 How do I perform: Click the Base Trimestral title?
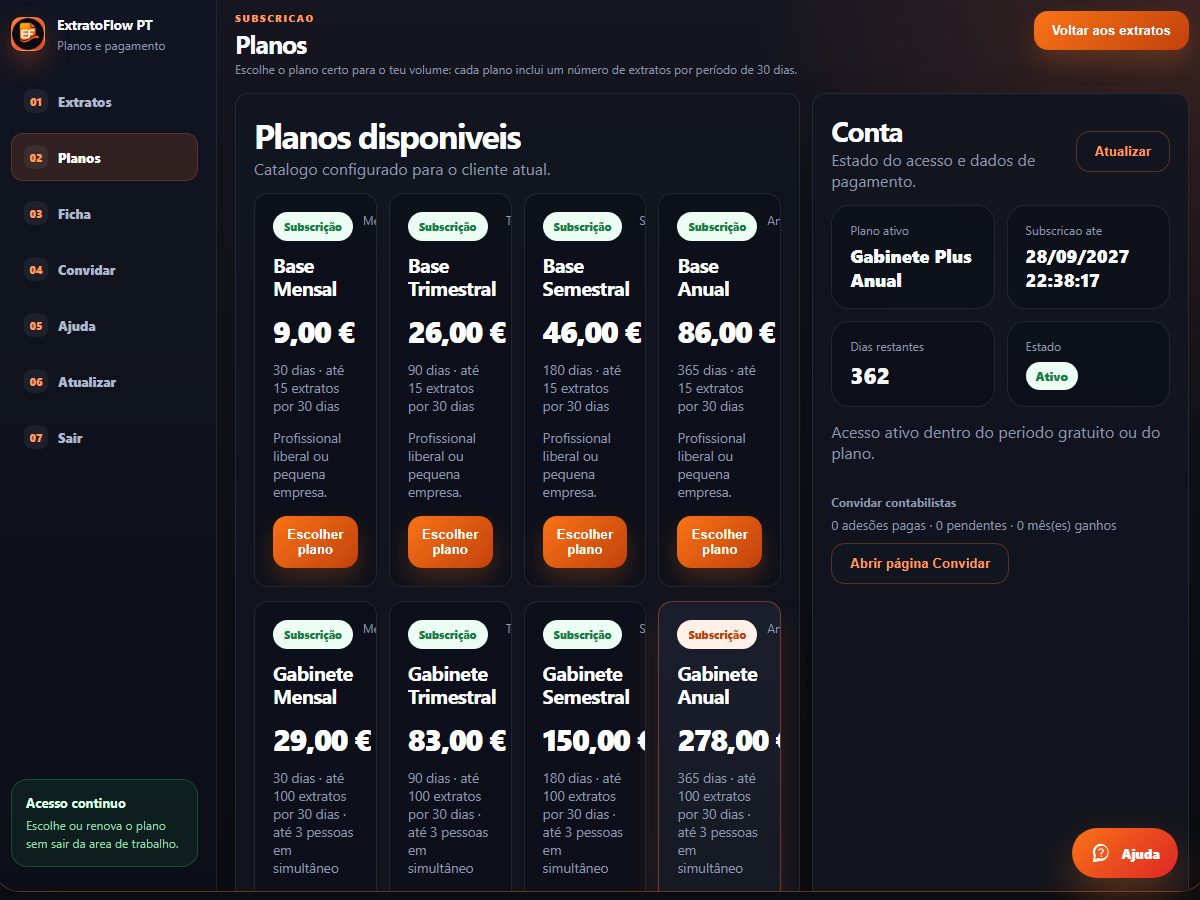[452, 278]
